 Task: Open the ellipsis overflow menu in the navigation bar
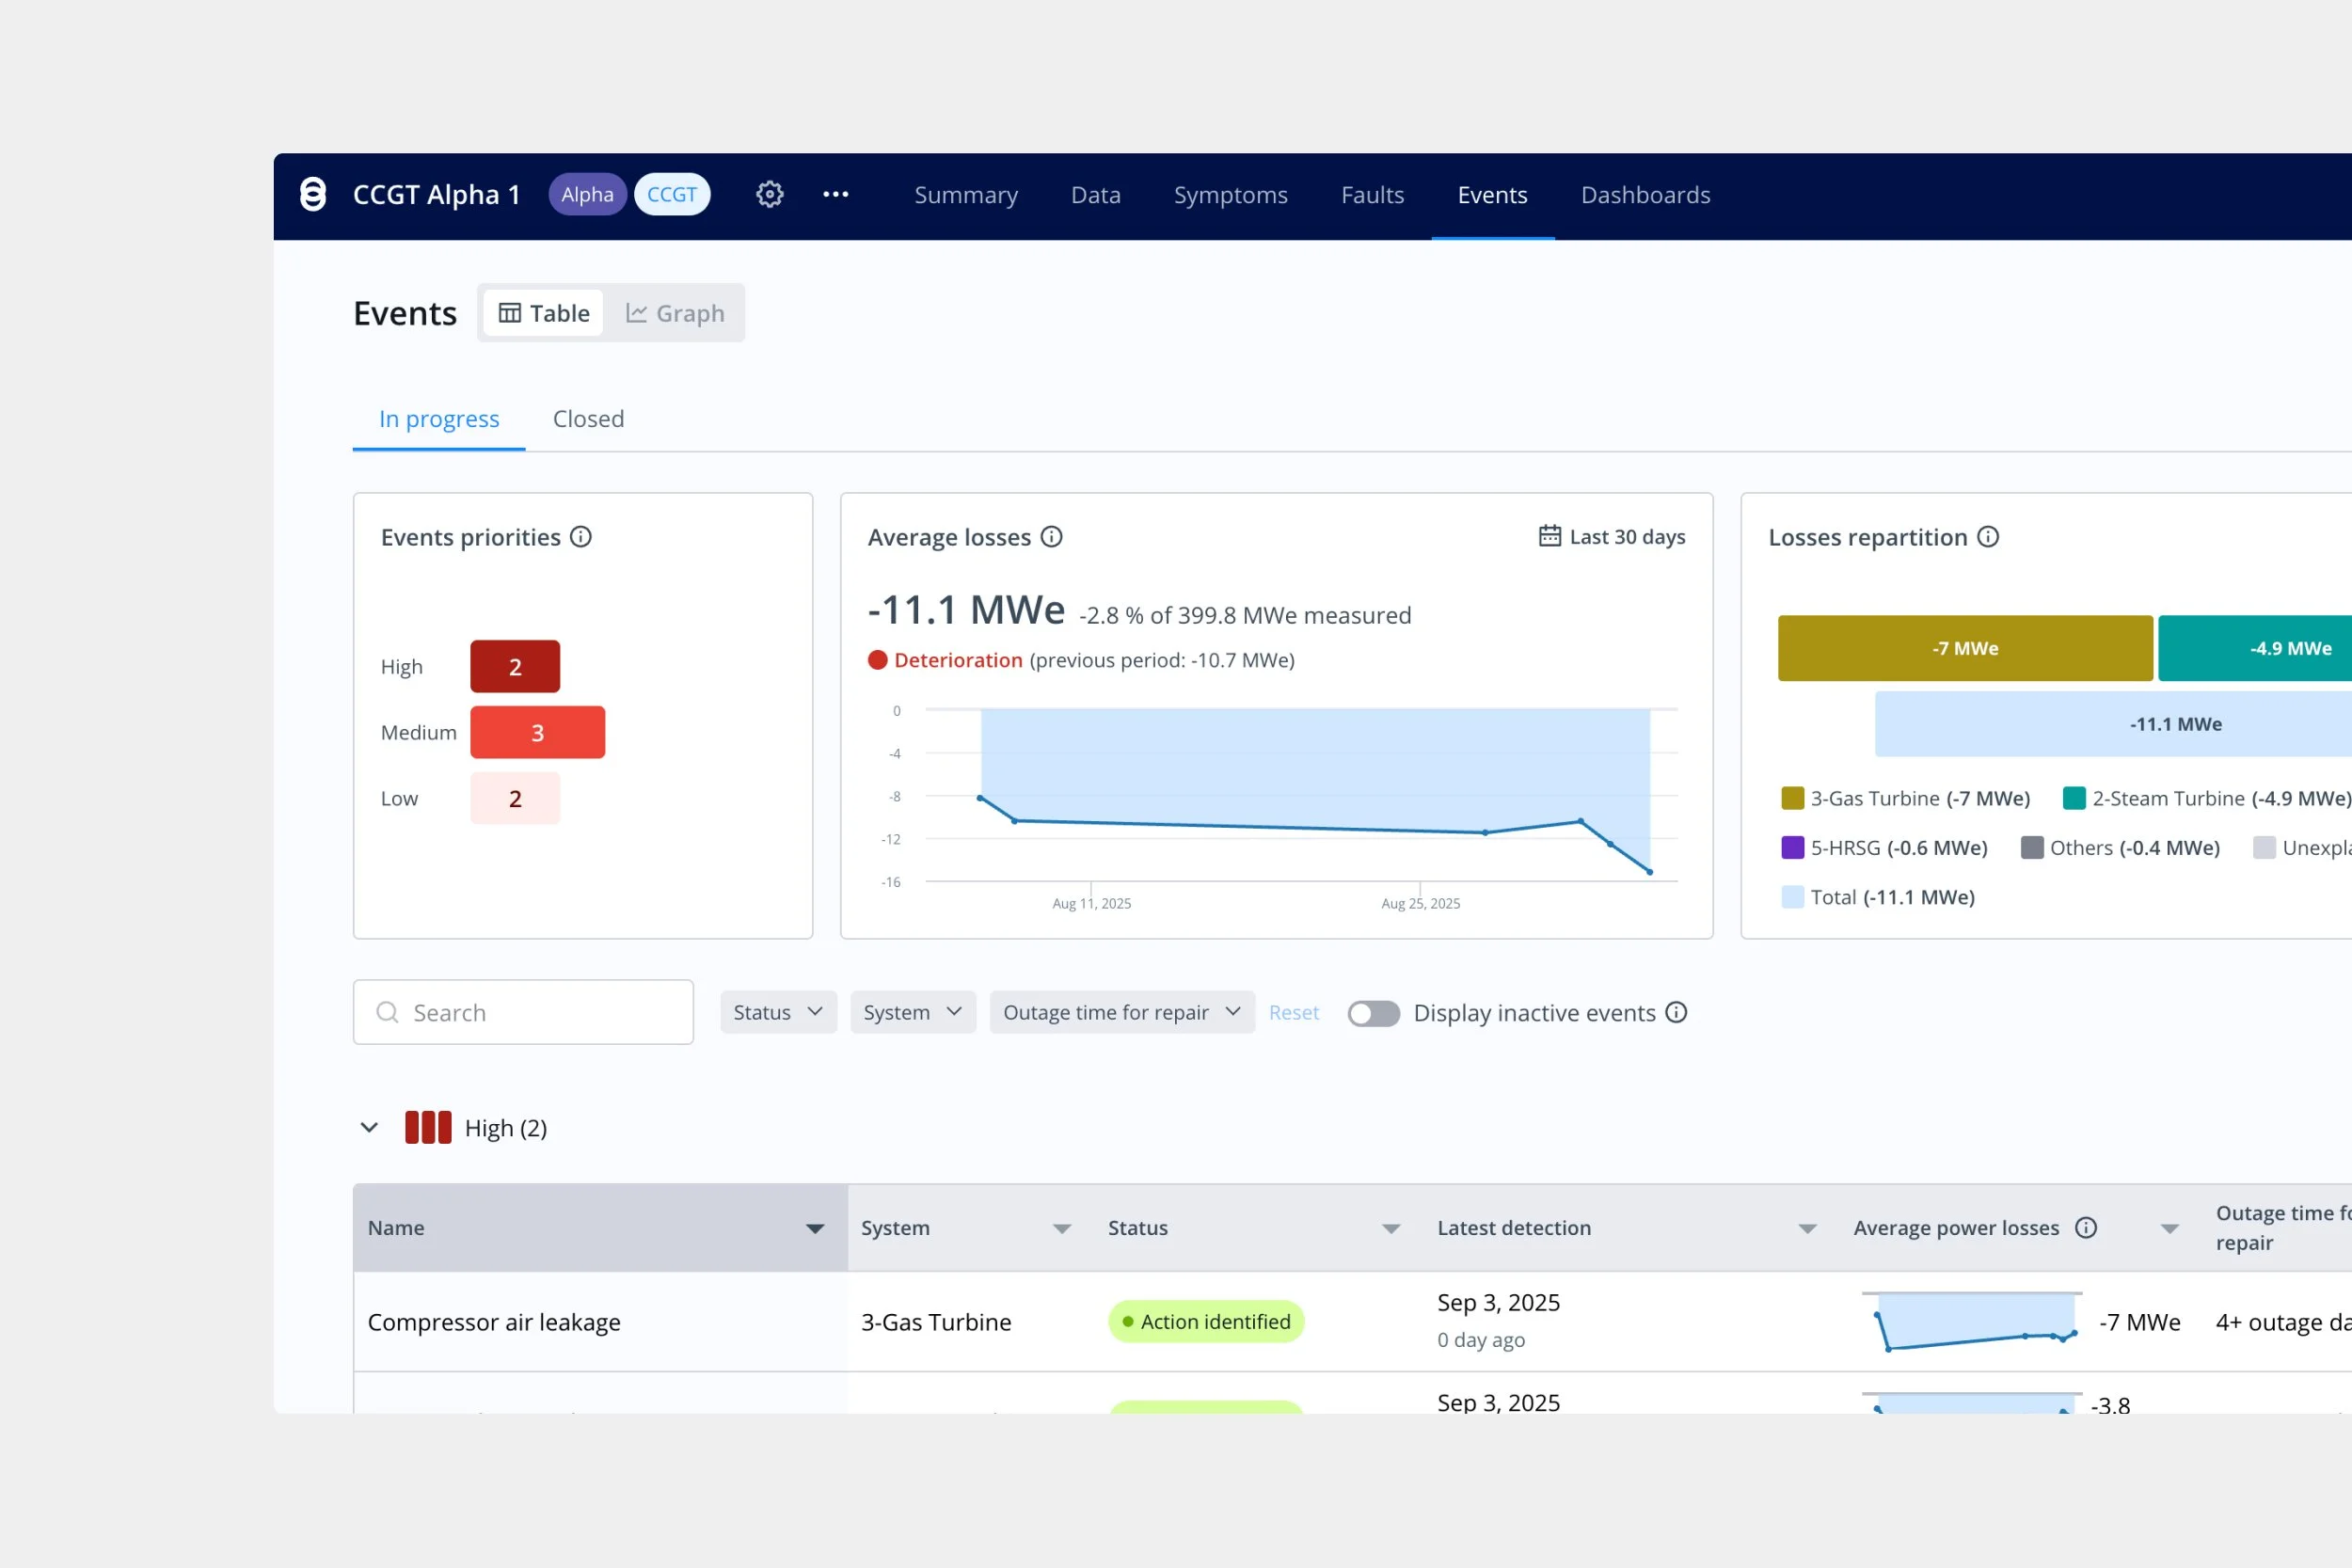tap(836, 194)
